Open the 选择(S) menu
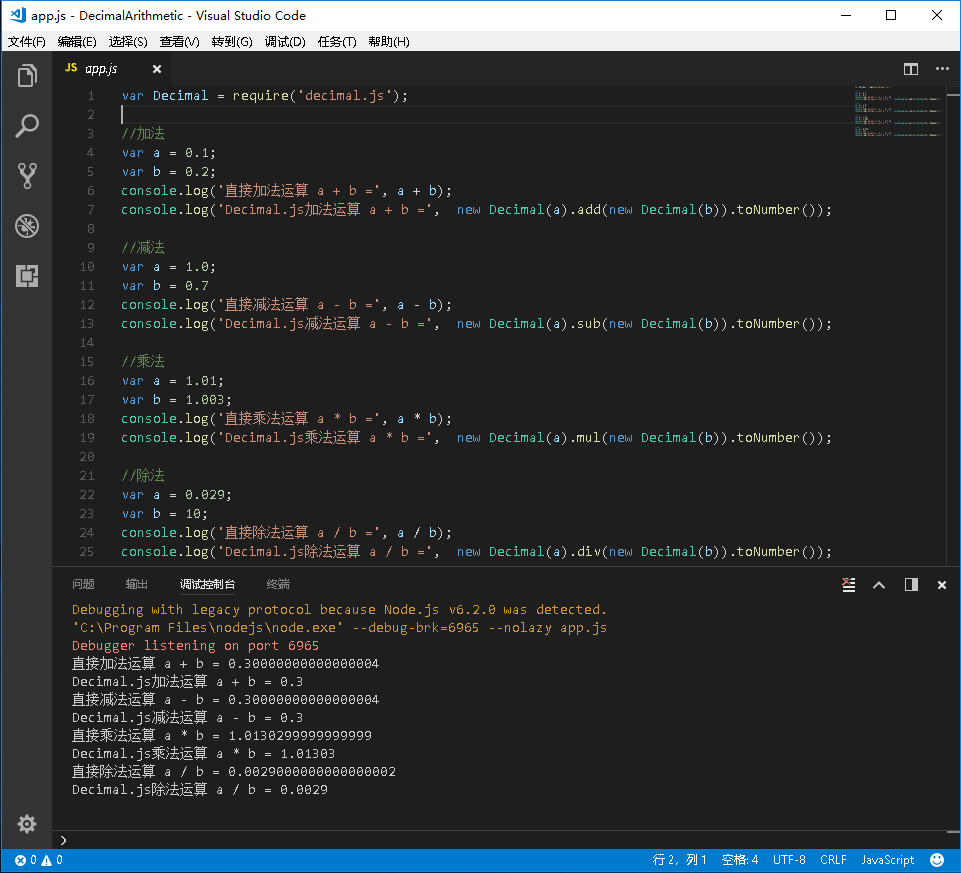The height and width of the screenshot is (873, 961). point(128,42)
